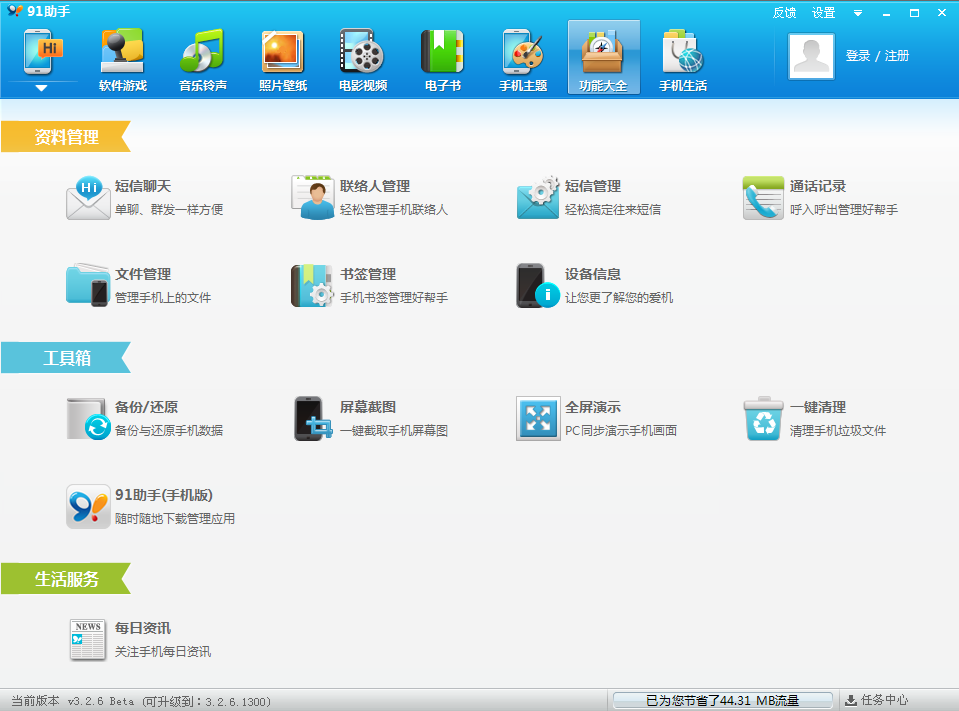Screen dimensions: 959x711
Task: Open the phone device icon with Hi bubble
Action: pos(43,51)
